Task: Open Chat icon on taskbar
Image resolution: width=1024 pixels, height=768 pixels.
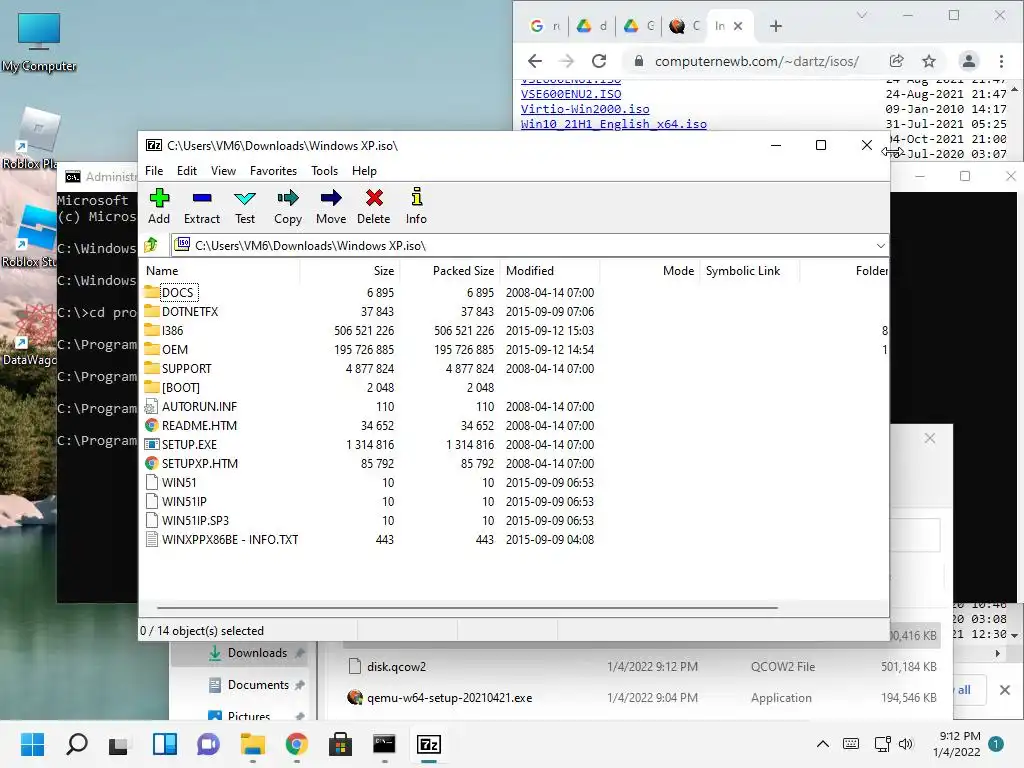Action: [208, 744]
